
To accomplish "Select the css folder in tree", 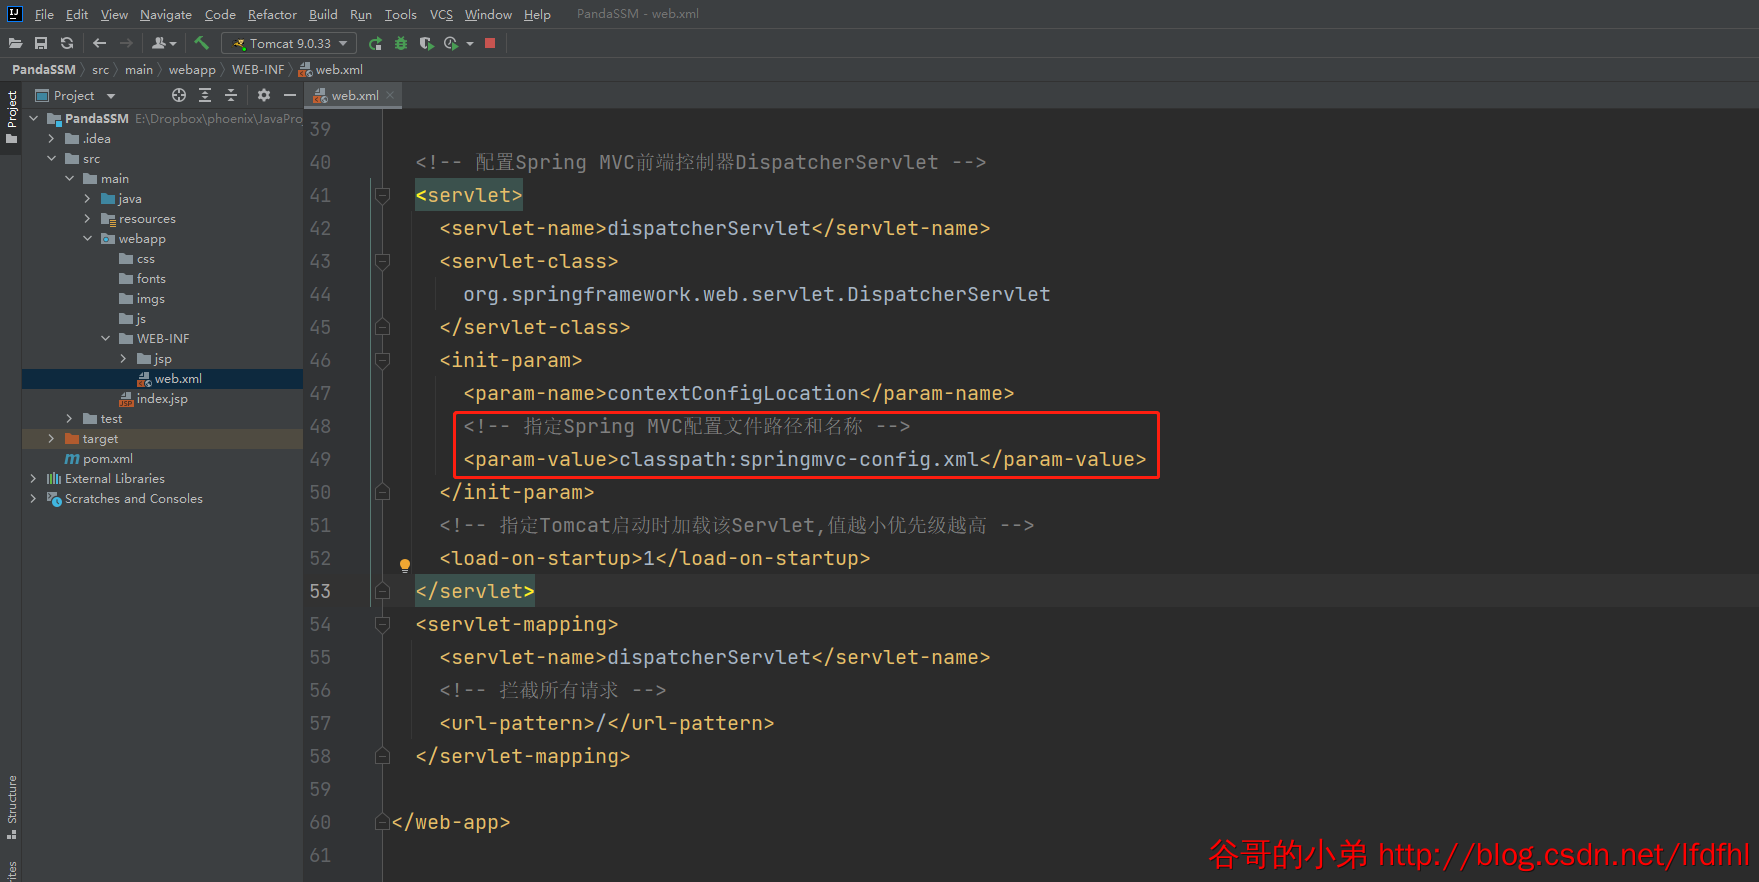I will 137,259.
